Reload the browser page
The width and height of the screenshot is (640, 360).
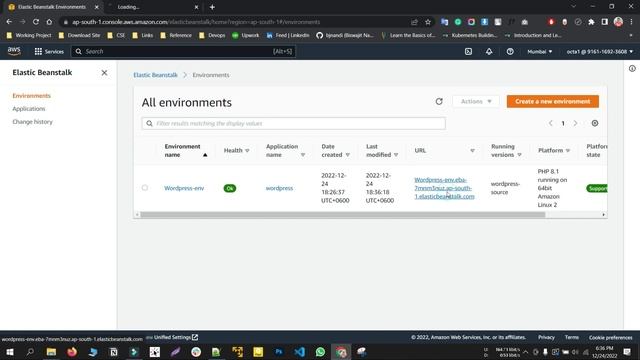point(36,22)
